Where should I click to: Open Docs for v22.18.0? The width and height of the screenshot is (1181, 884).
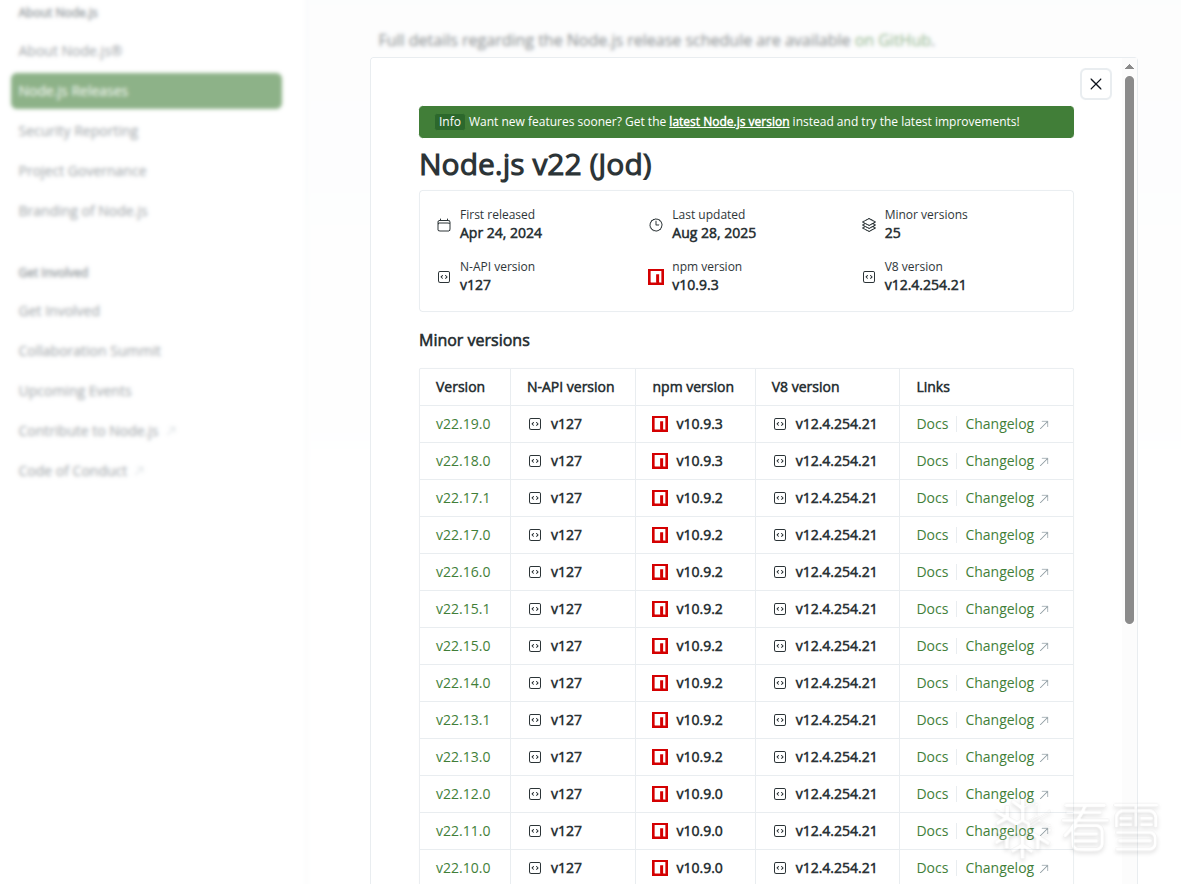coord(932,461)
